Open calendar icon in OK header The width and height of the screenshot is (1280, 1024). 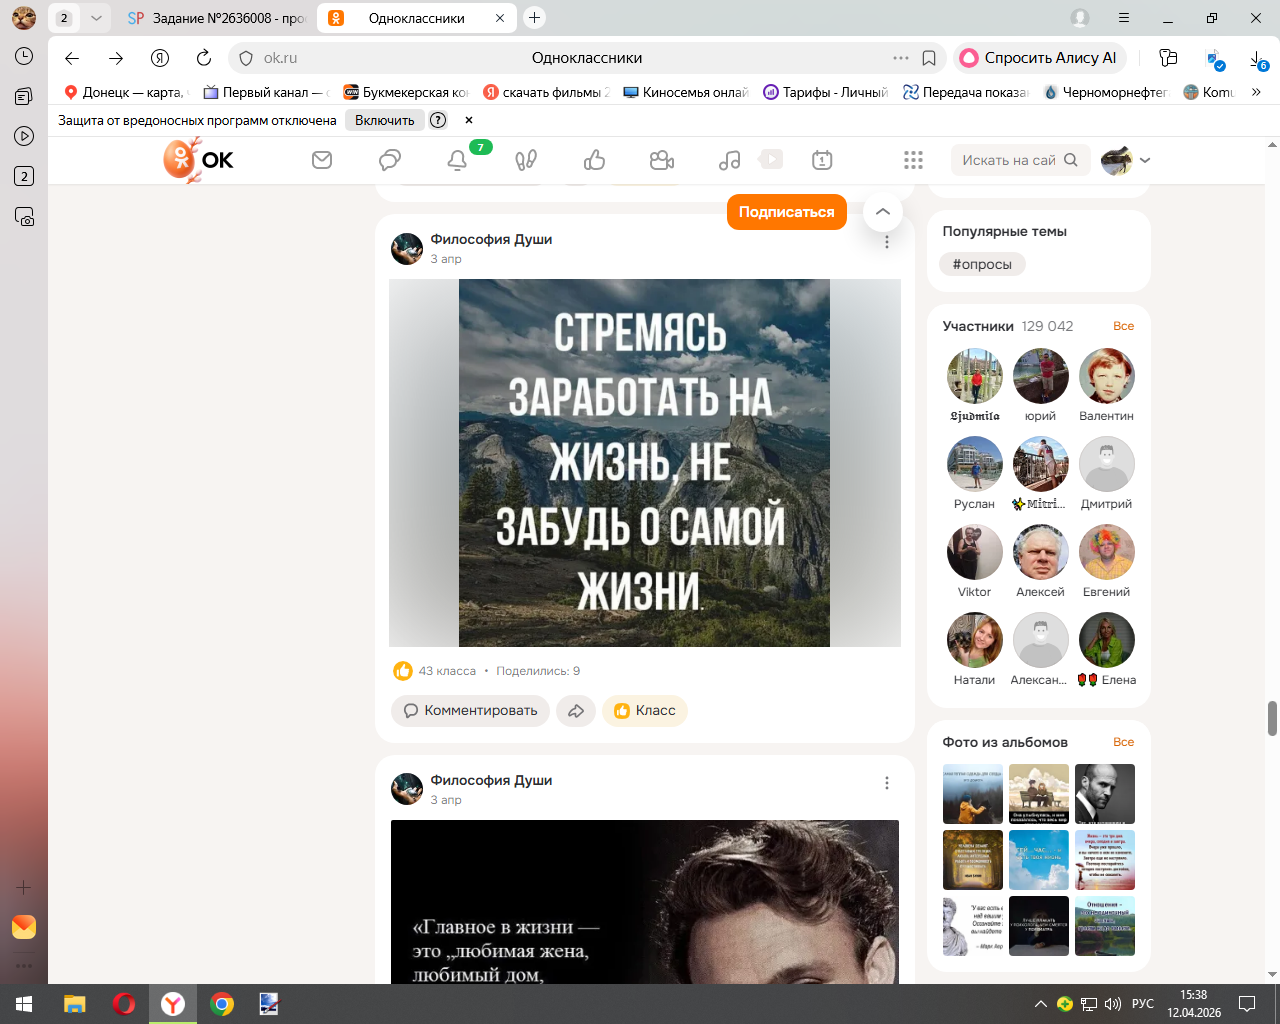822,160
